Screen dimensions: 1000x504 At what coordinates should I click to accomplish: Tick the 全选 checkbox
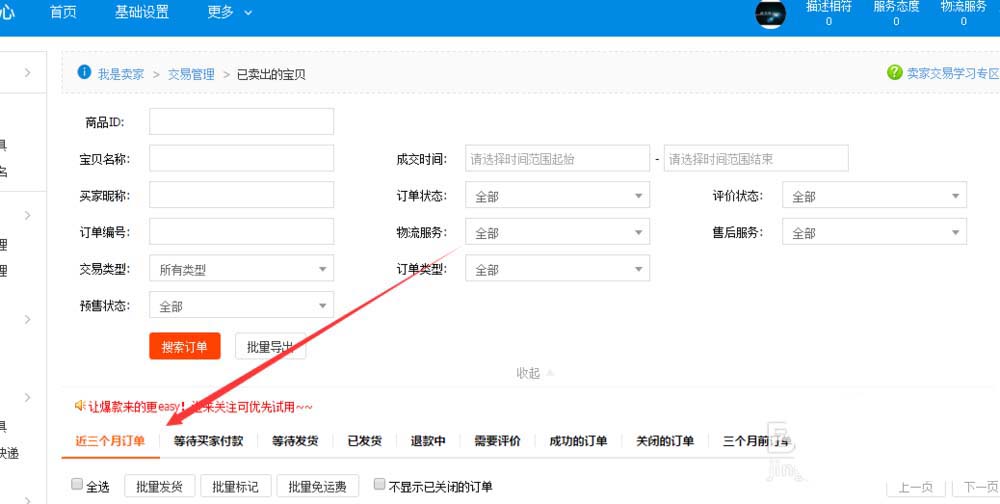pyautogui.click(x=77, y=485)
